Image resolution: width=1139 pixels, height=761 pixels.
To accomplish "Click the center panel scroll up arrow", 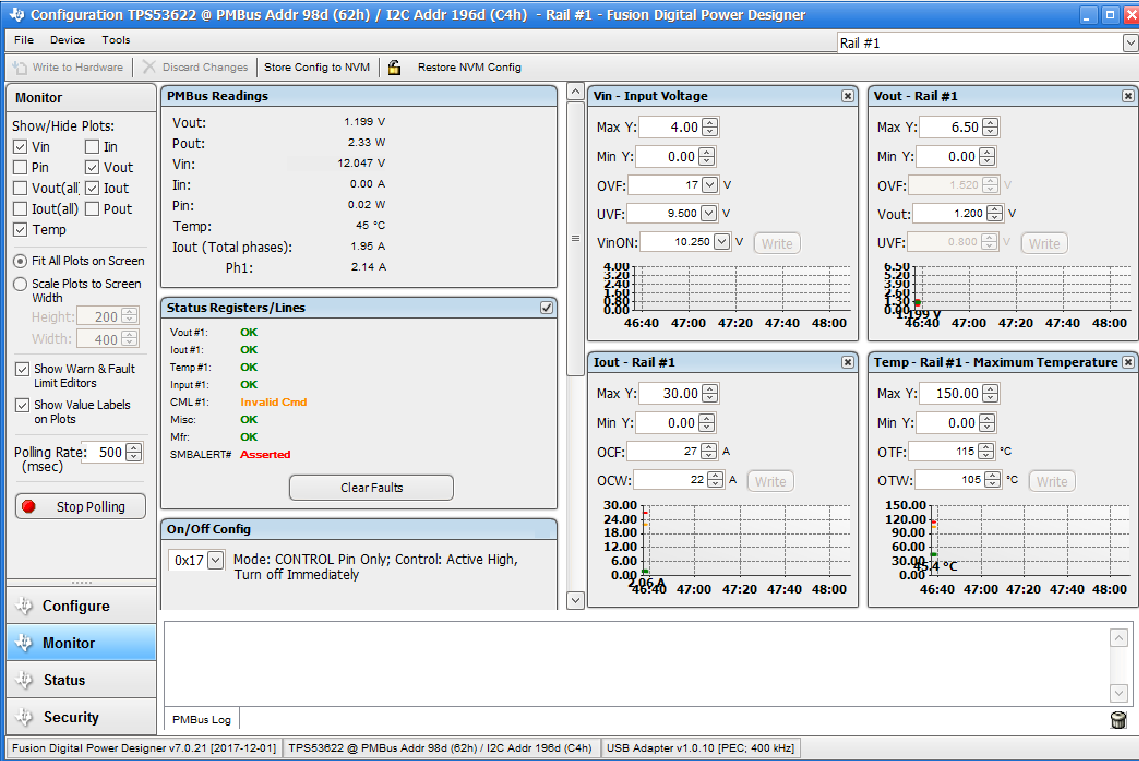I will pyautogui.click(x=575, y=92).
